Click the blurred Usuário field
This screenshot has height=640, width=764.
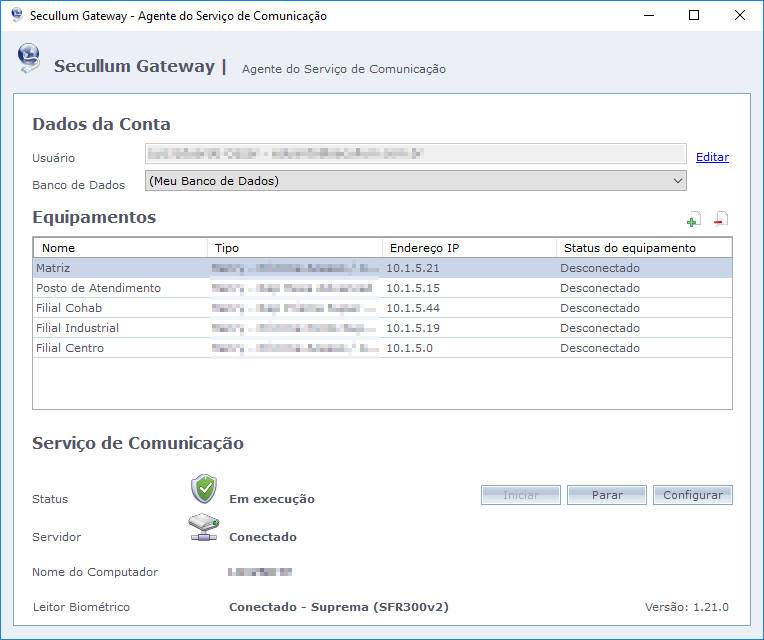416,154
